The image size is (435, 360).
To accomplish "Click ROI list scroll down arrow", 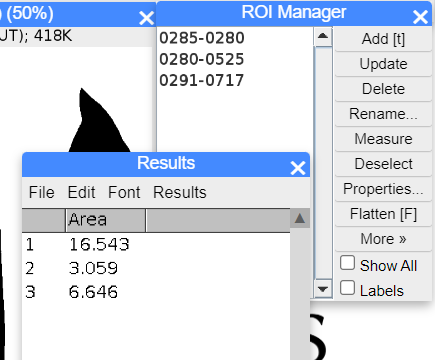I will pyautogui.click(x=323, y=288).
